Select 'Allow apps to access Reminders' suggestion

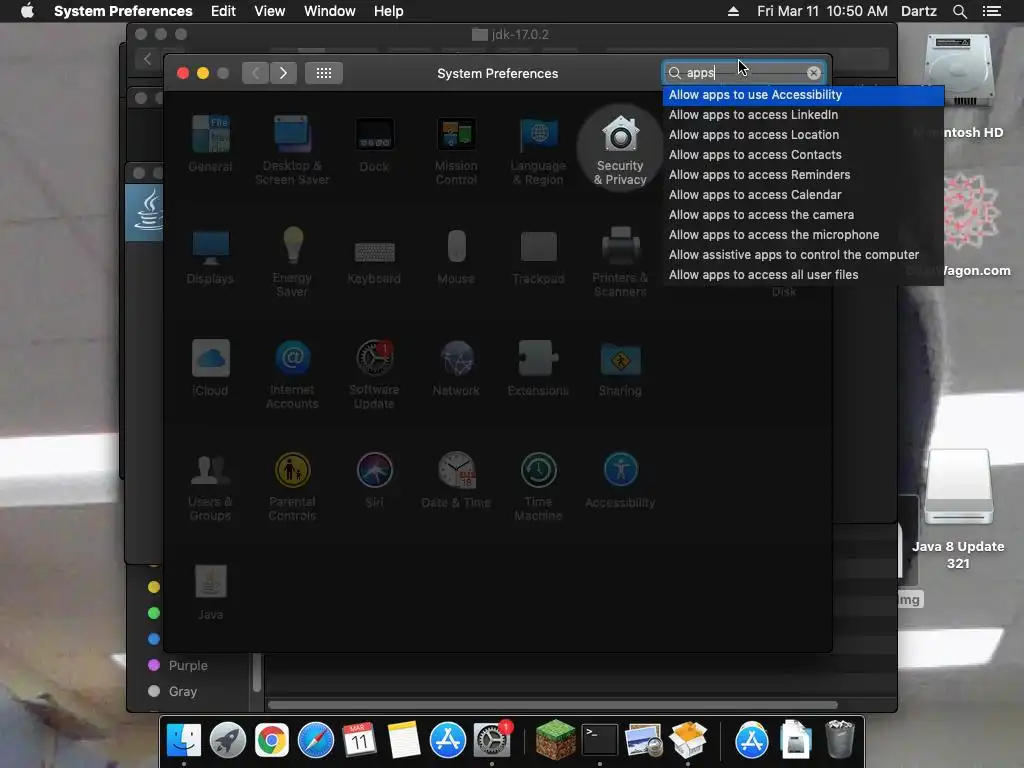click(x=803, y=175)
